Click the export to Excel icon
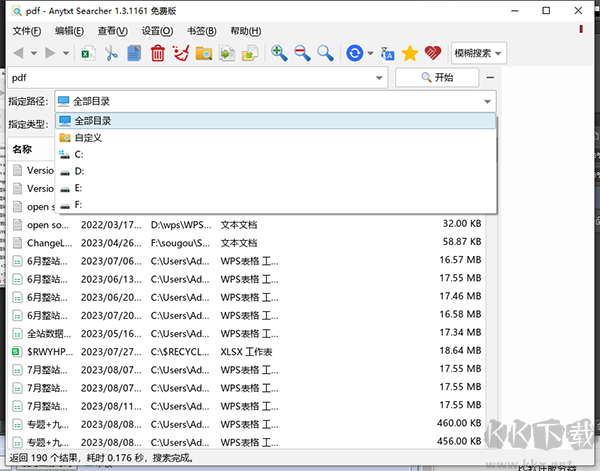Viewport: 600px width, 471px height. (x=88, y=53)
